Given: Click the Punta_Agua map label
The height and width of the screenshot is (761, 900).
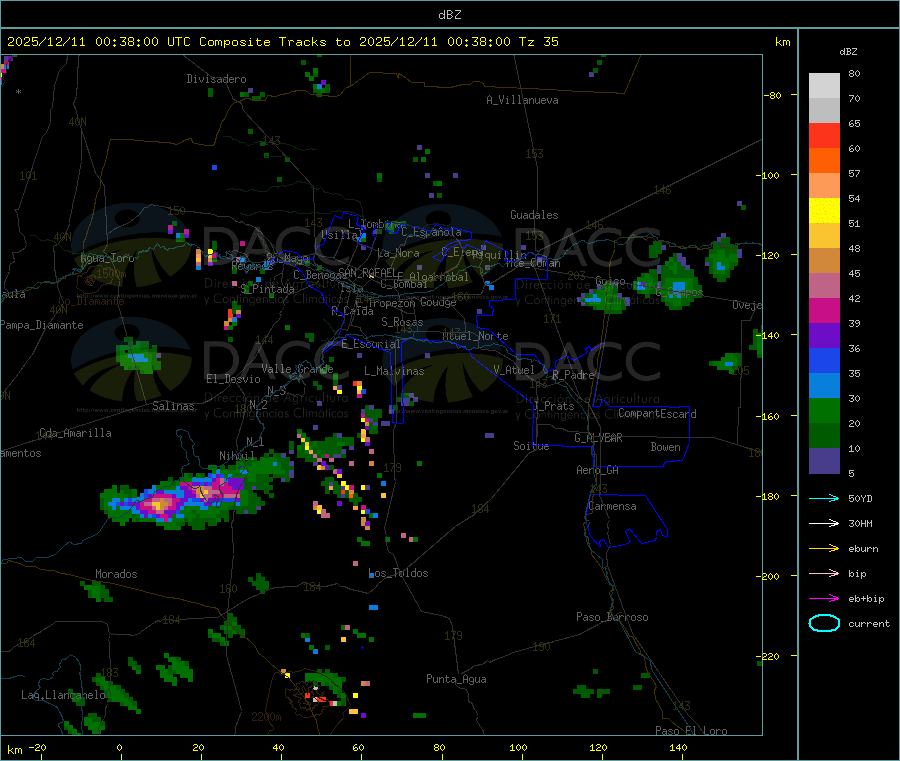Looking at the screenshot, I should (456, 679).
